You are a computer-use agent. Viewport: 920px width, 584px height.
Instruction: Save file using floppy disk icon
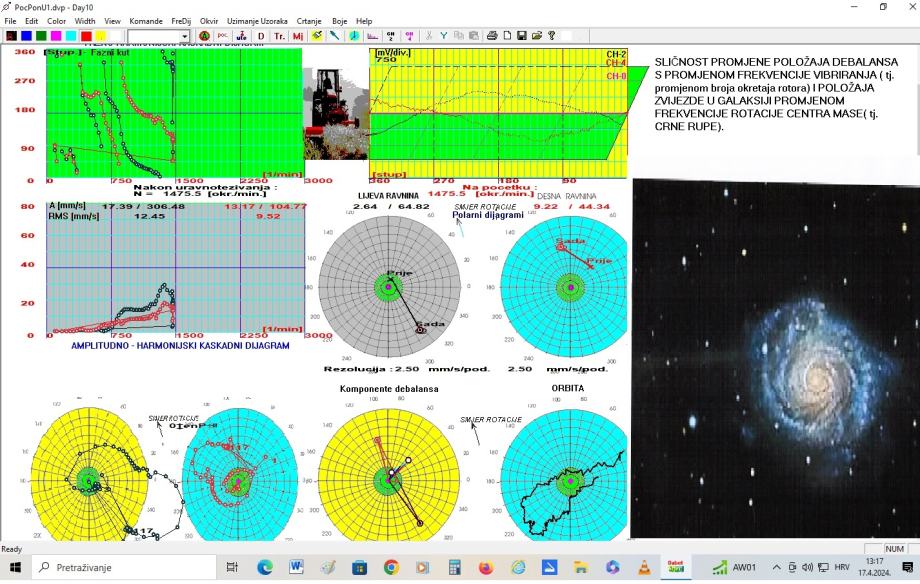pyautogui.click(x=522, y=36)
